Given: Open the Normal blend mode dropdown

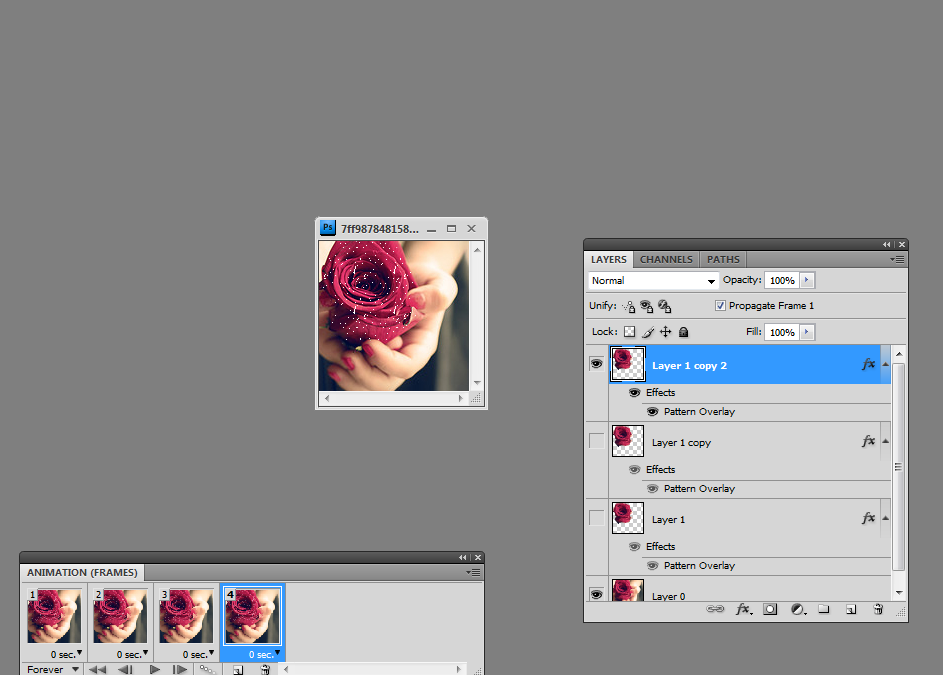Looking at the screenshot, I should [x=654, y=281].
